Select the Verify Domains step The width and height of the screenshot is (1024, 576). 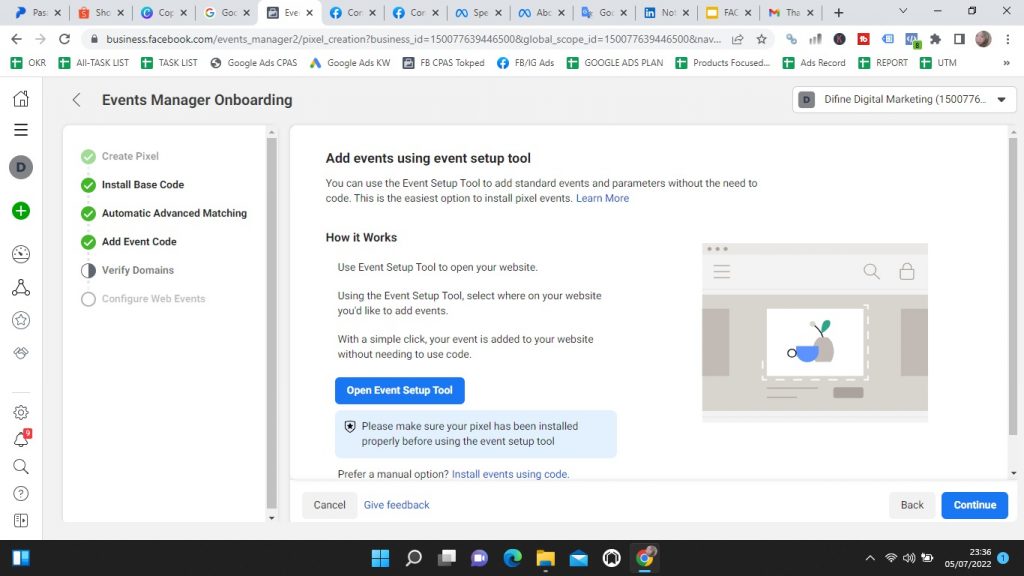click(137, 270)
